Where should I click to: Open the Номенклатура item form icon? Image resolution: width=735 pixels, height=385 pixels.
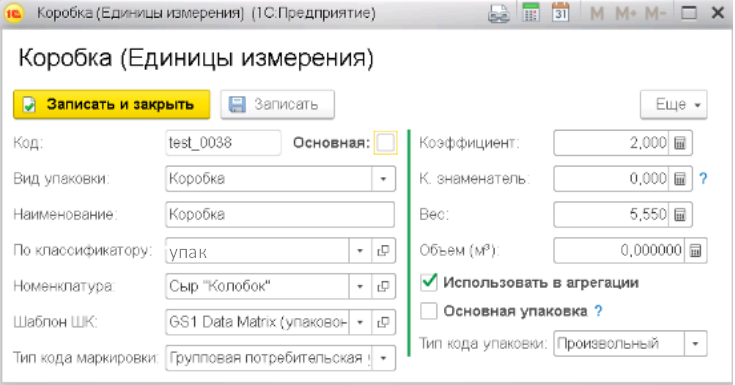tap(383, 287)
